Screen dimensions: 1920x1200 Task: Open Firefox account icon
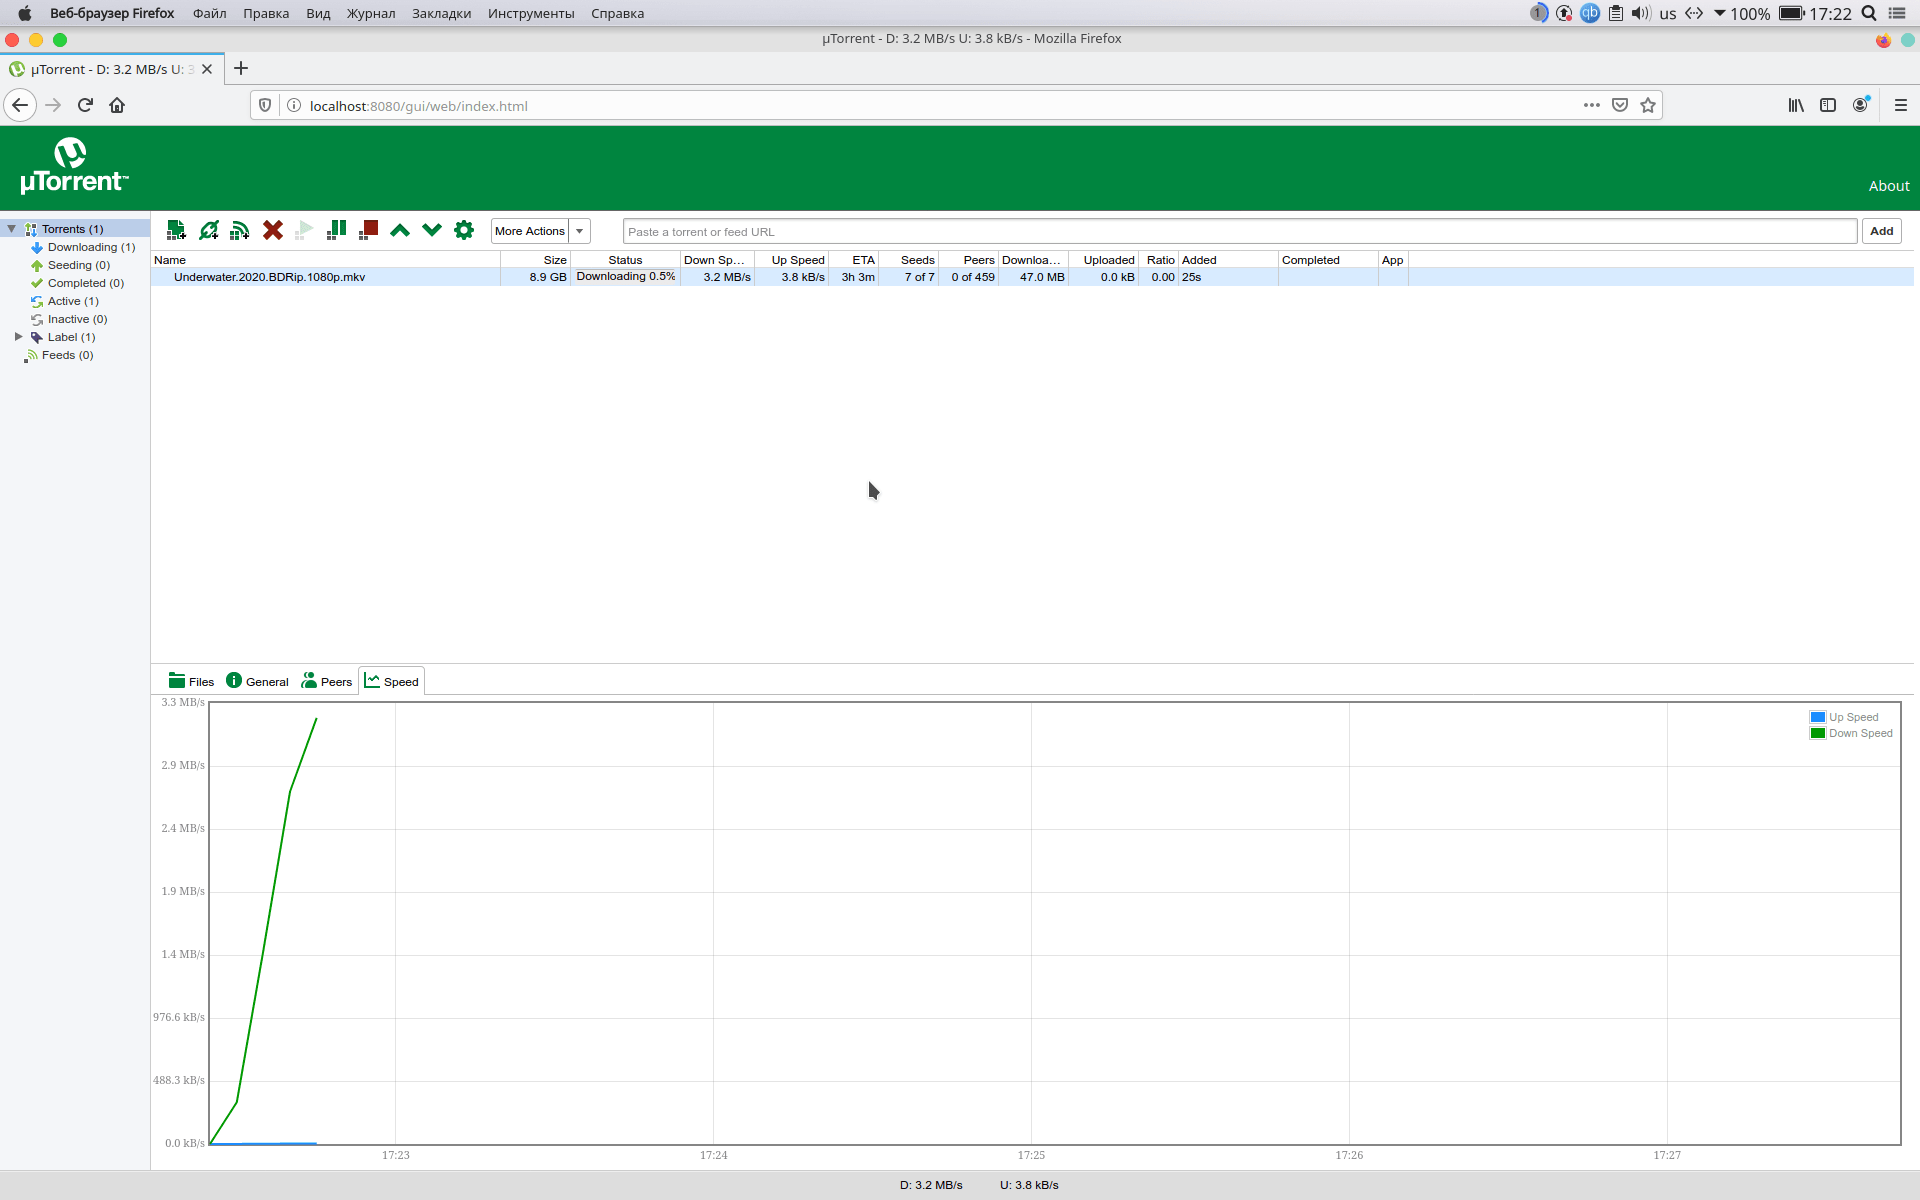tap(1861, 105)
